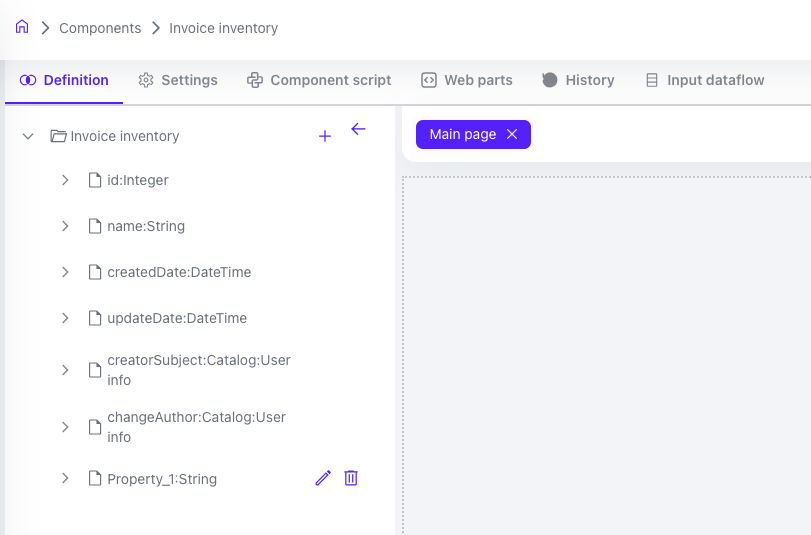Viewport: 811px width, 535px height.
Task: Close the Main page tab with X
Action: (x=512, y=134)
